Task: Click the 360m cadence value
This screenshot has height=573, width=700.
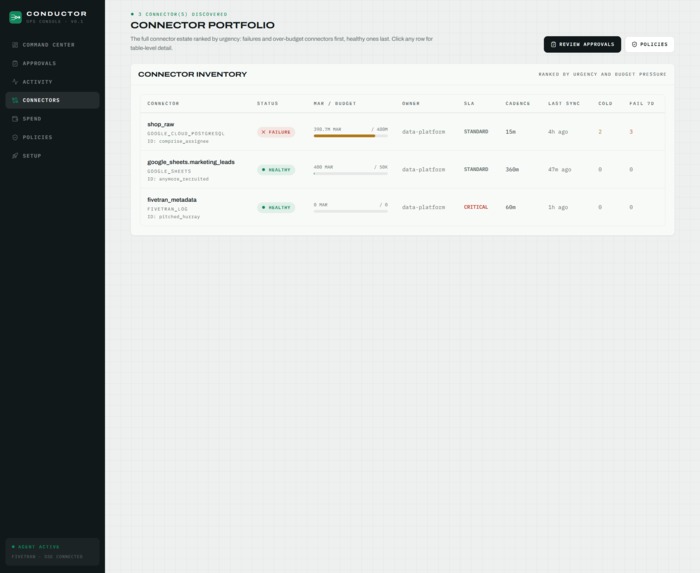Action: coord(512,170)
